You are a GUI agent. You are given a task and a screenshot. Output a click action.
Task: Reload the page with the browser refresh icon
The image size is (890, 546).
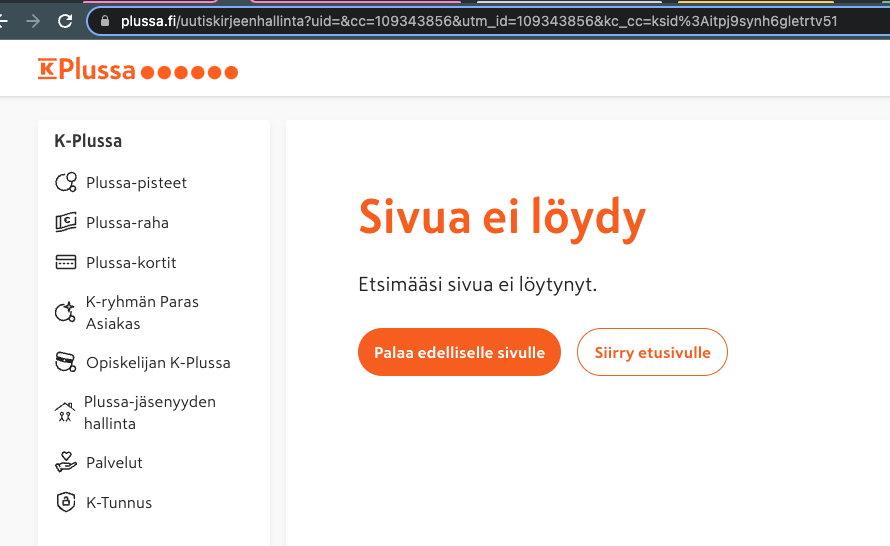(x=65, y=21)
